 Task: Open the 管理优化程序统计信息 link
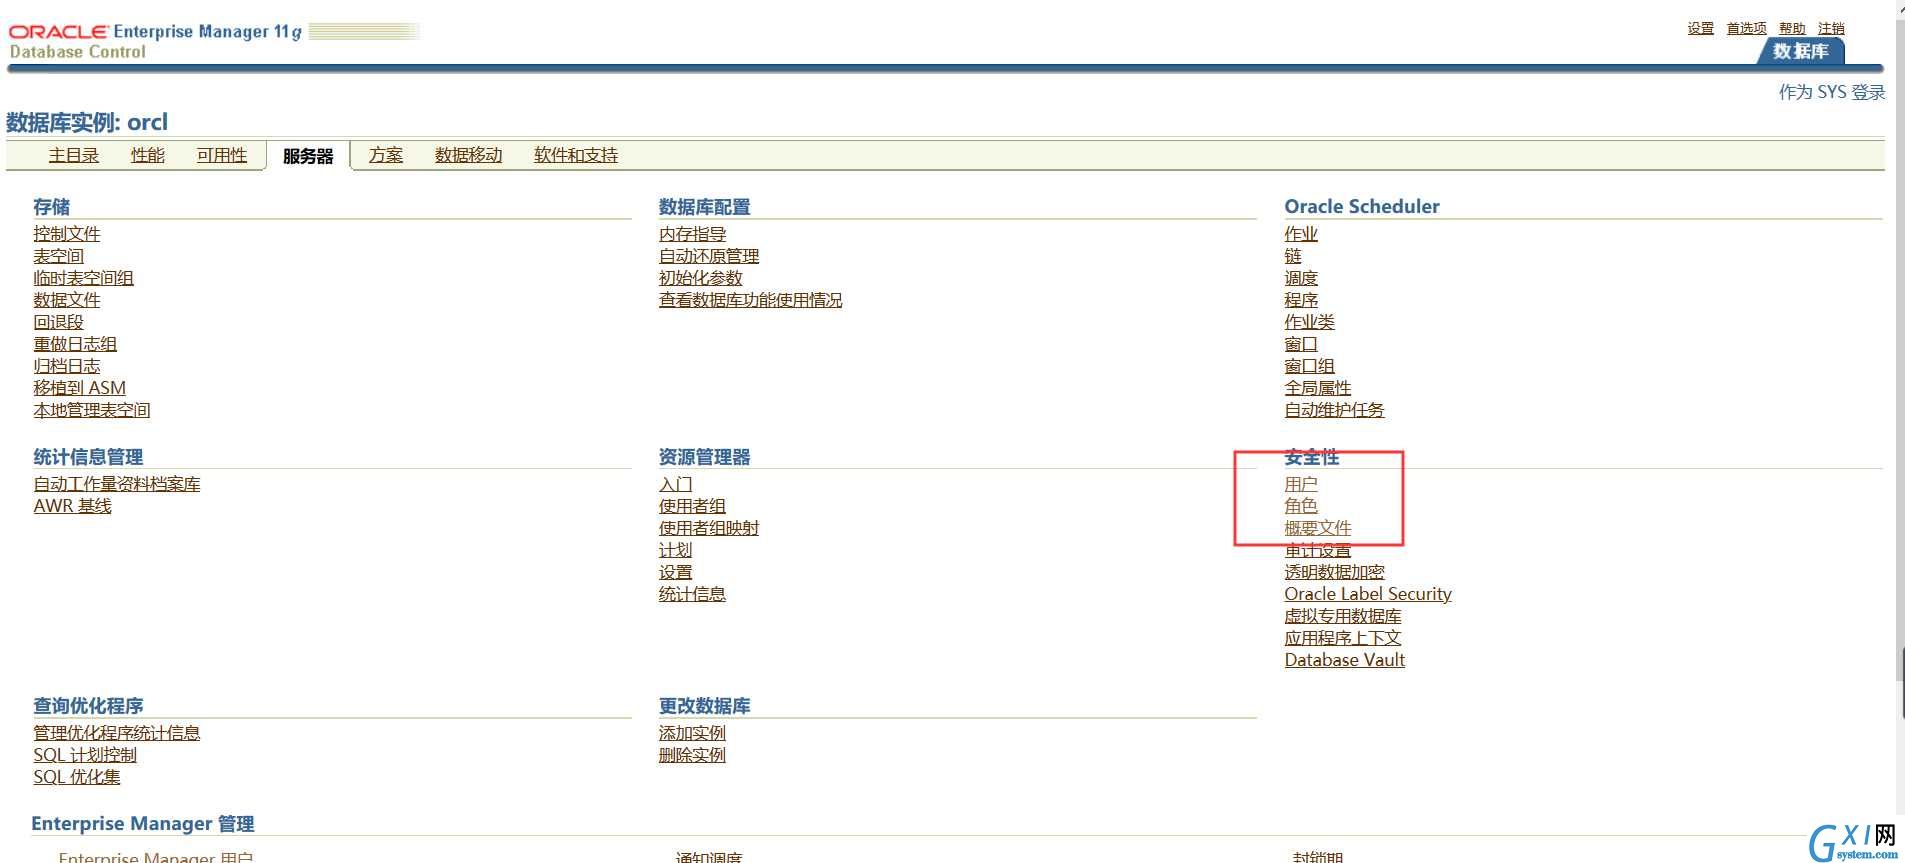(x=117, y=732)
